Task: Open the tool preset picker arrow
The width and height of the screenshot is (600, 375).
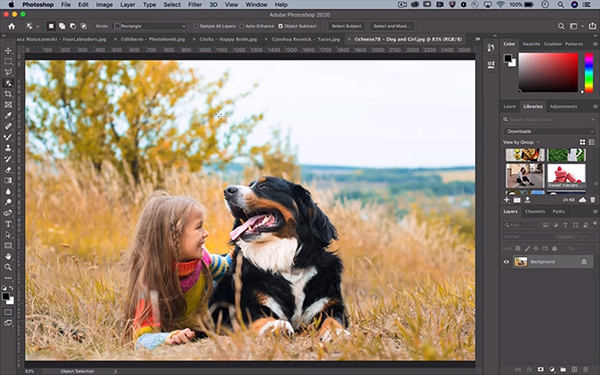Action: coord(38,26)
